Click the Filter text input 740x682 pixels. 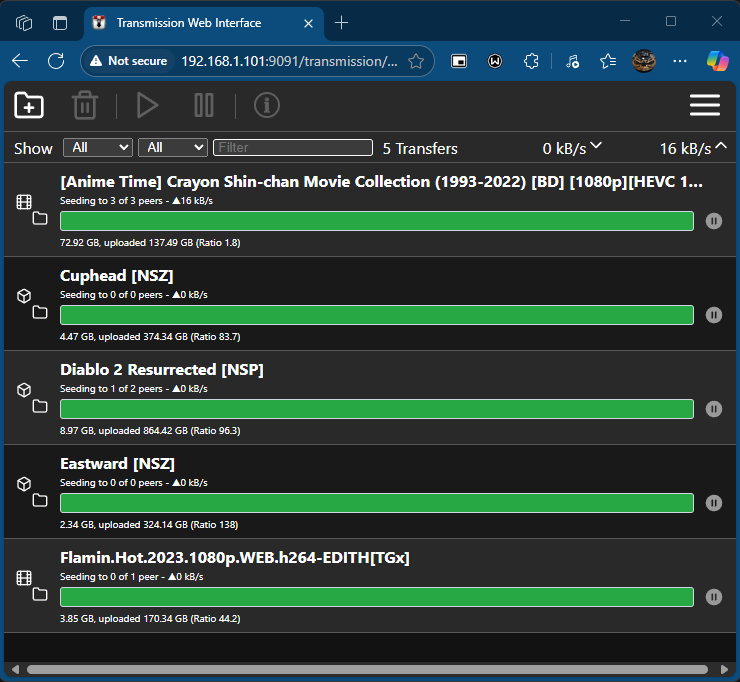tap(293, 148)
